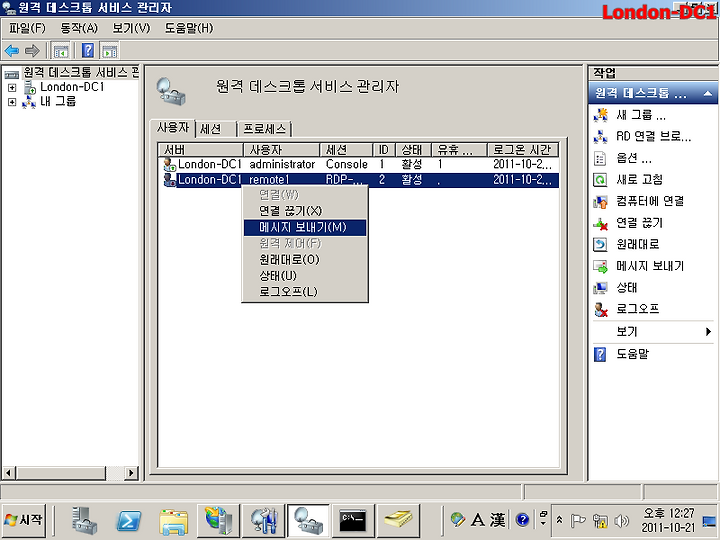Open the 보기(V) menu
720x540 pixels.
[131, 28]
